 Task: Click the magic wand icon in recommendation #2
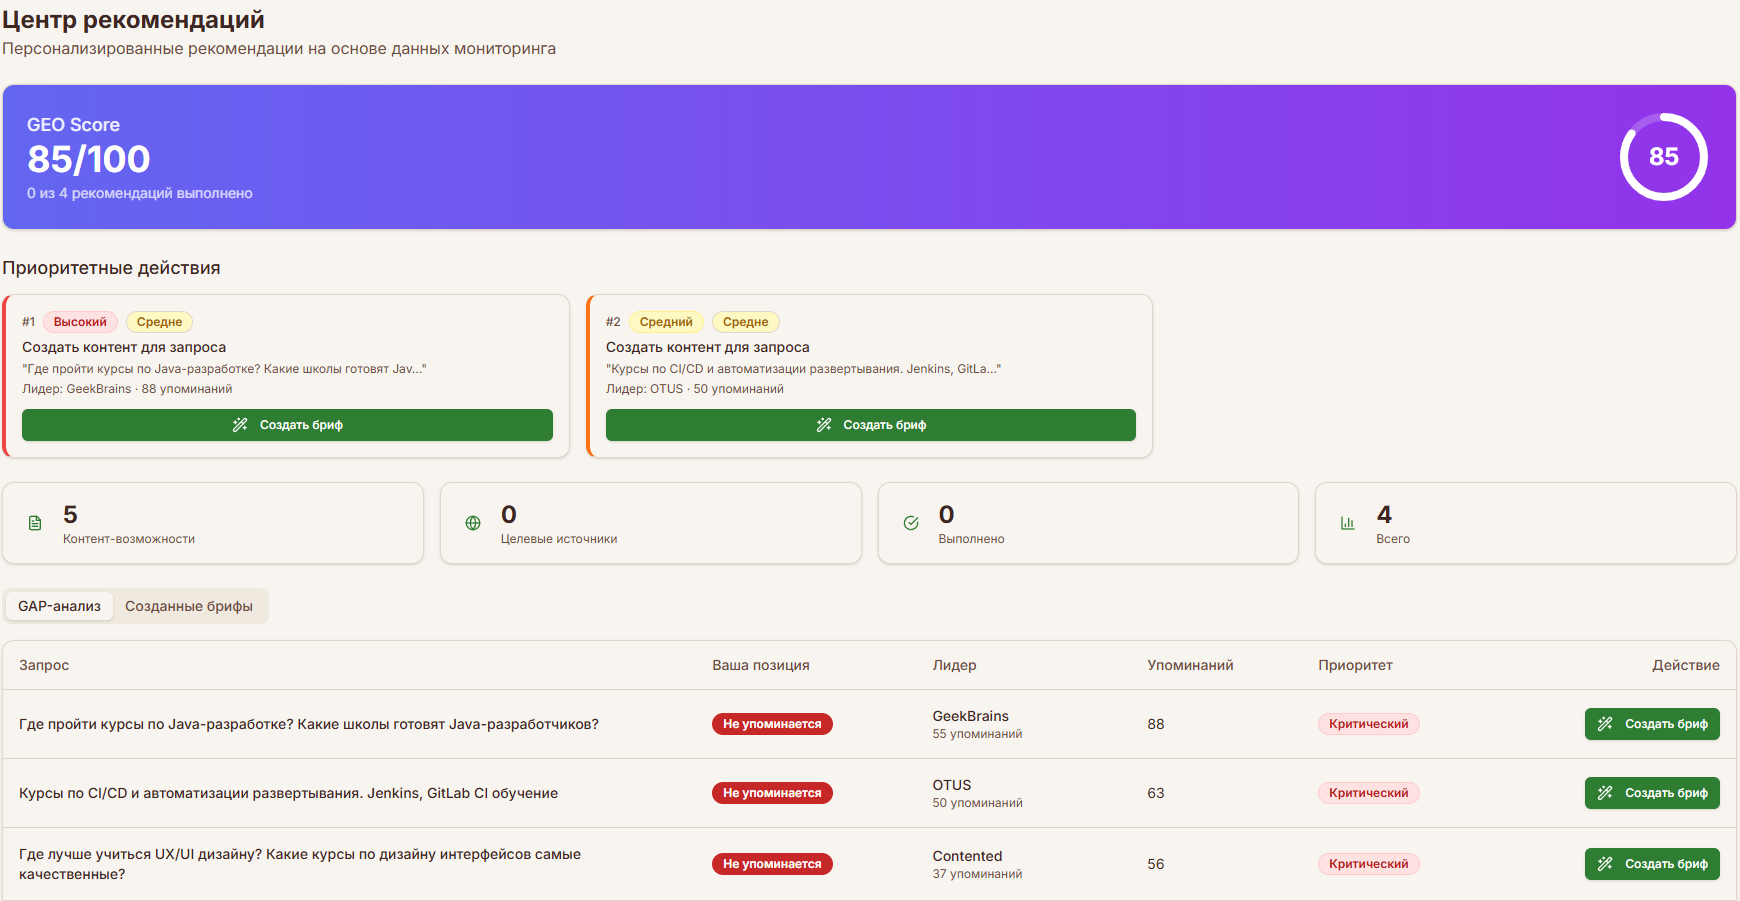pyautogui.click(x=824, y=425)
